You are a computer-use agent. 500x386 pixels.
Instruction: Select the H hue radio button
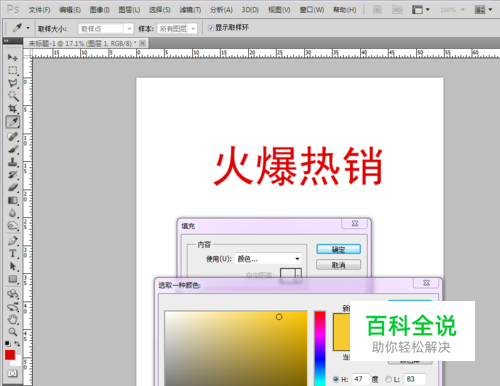336,379
